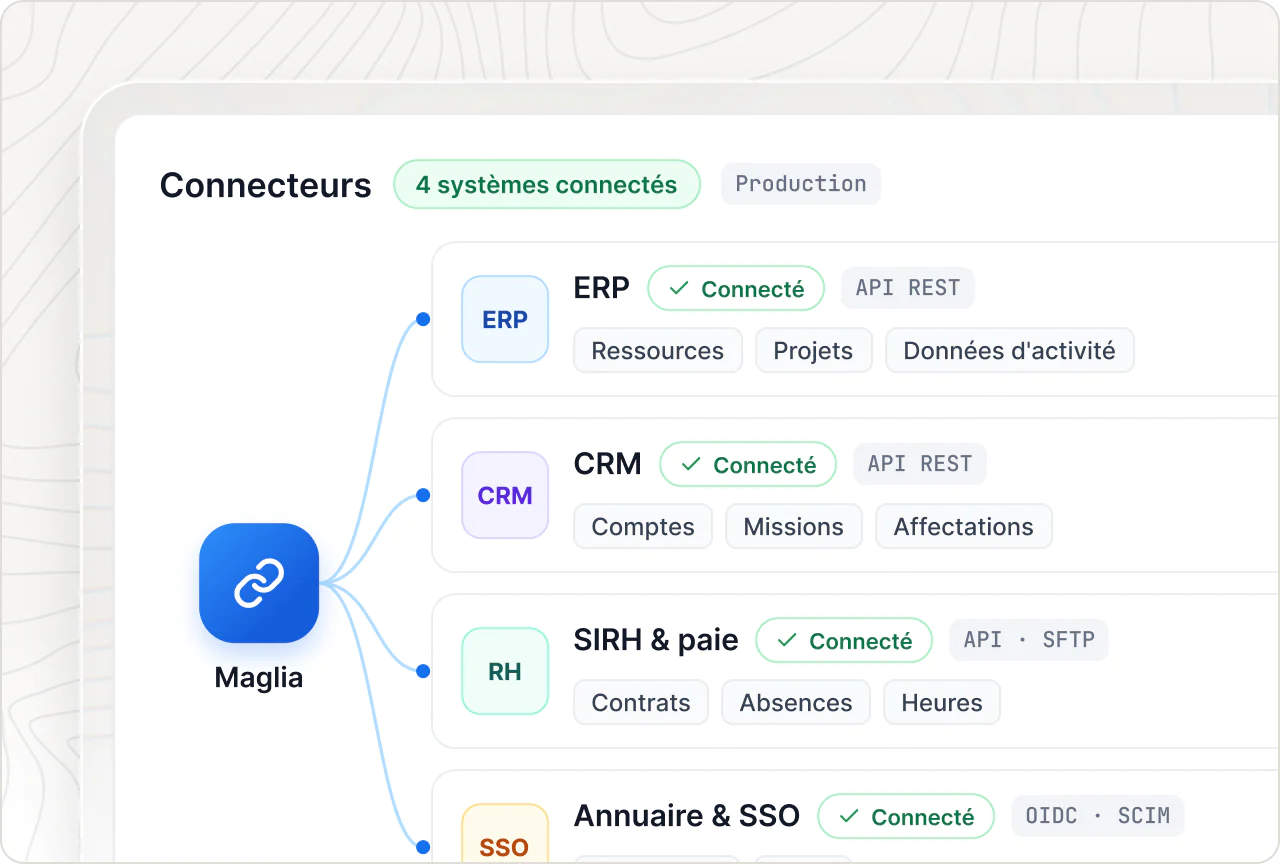Viewport: 1280px width, 864px height.
Task: Select the Données d'activité chip
Action: (x=1010, y=351)
